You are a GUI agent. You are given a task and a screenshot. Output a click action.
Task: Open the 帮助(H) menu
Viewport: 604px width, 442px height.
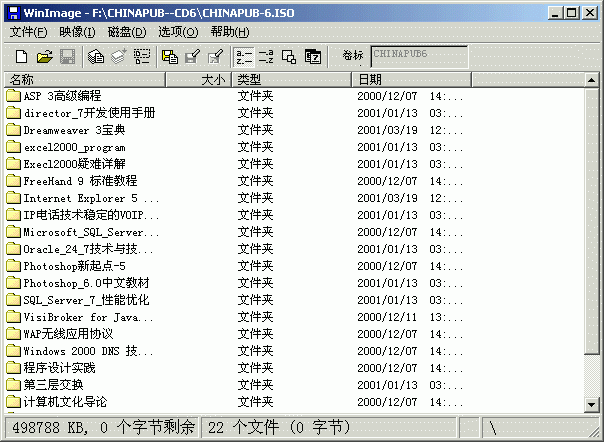(x=230, y=32)
